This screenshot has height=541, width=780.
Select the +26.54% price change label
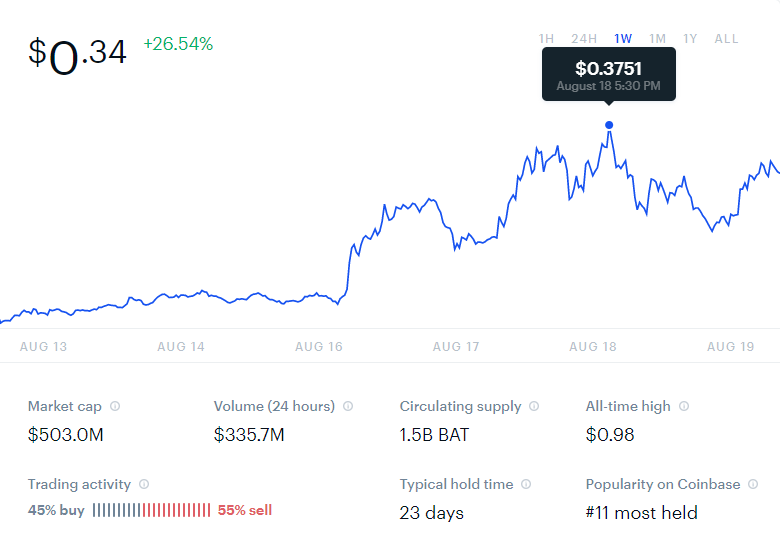click(x=178, y=44)
